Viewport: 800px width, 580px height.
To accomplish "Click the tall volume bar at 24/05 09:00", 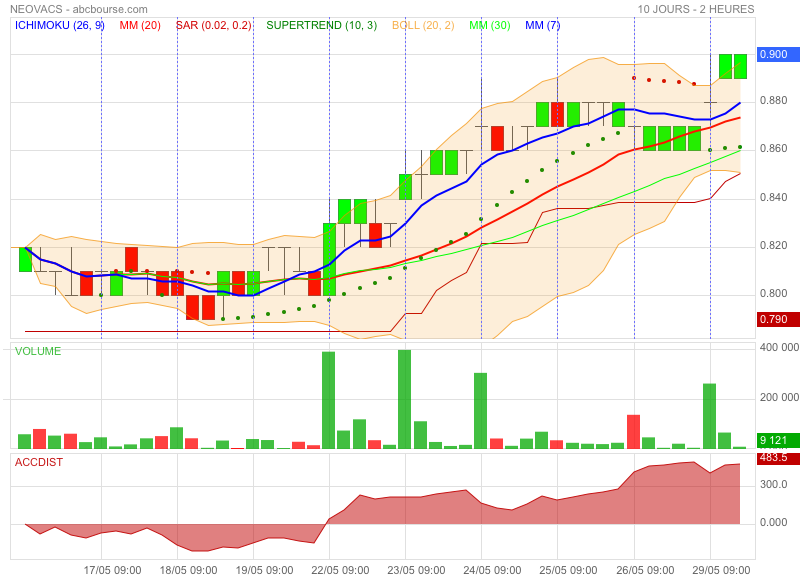I will click(481, 411).
